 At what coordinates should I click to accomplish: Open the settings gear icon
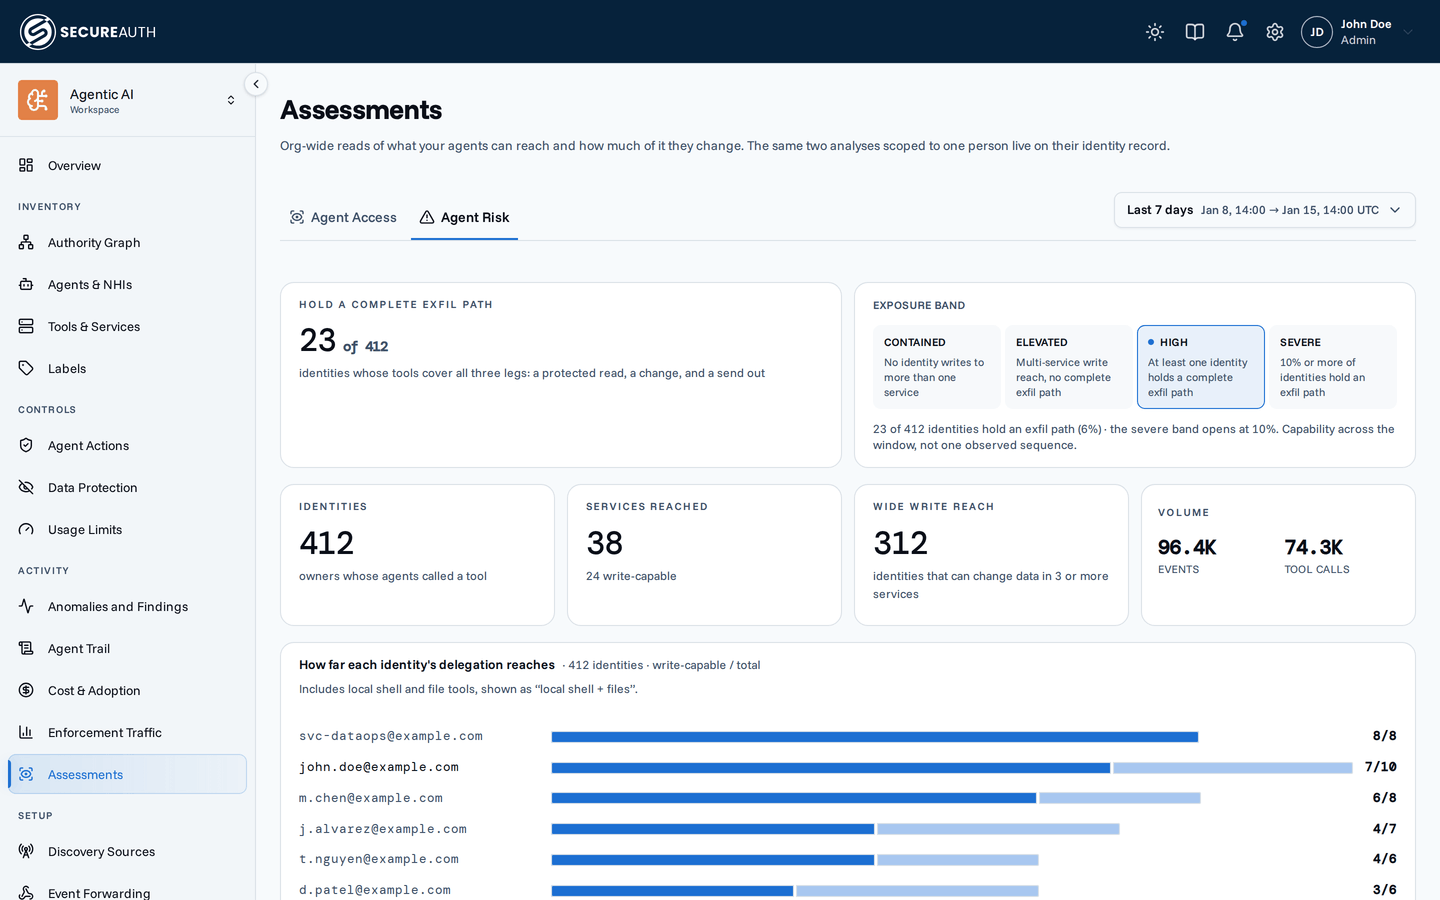coord(1275,32)
